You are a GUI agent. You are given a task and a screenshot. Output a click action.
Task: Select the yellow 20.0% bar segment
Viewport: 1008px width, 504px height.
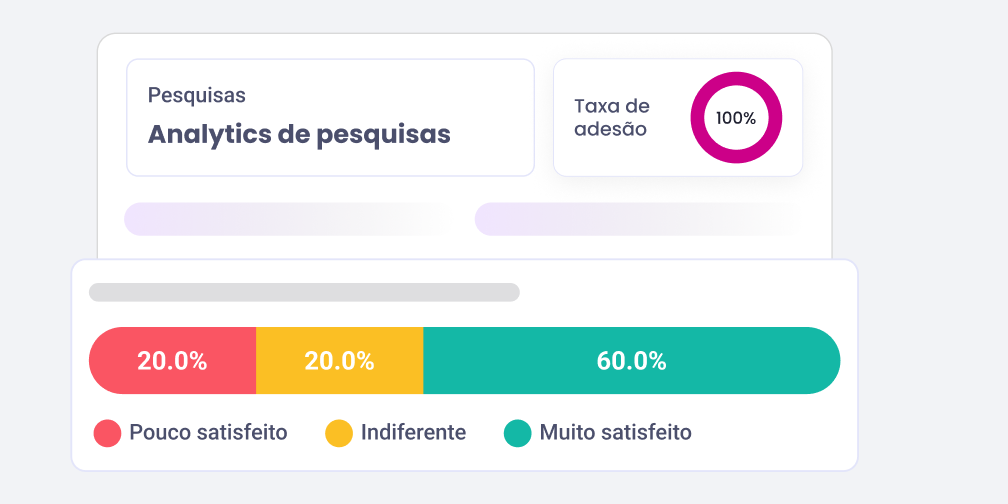tap(339, 361)
